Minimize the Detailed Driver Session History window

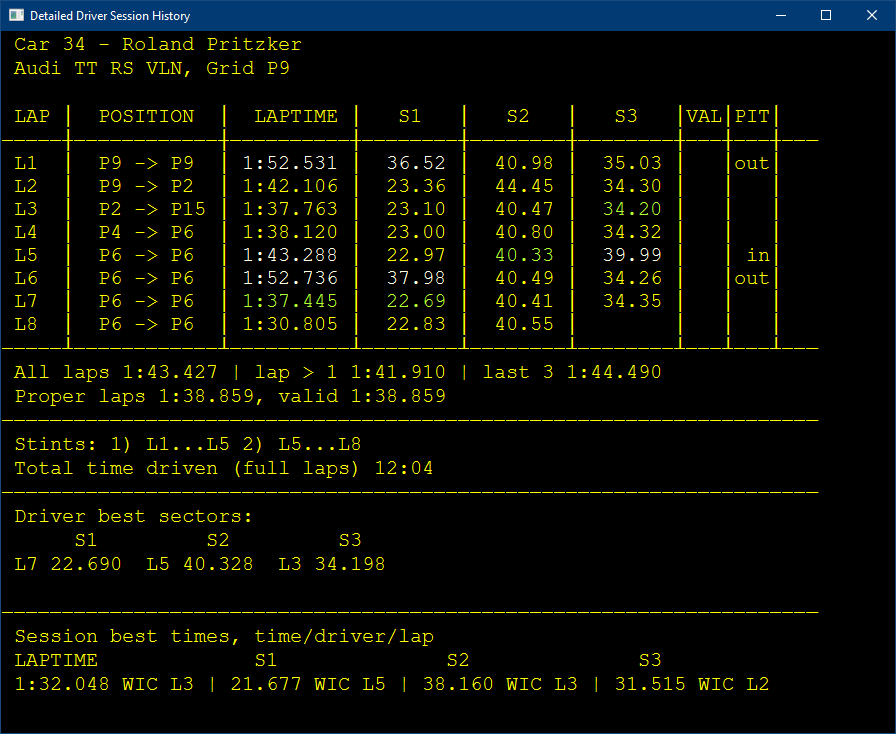tap(780, 15)
